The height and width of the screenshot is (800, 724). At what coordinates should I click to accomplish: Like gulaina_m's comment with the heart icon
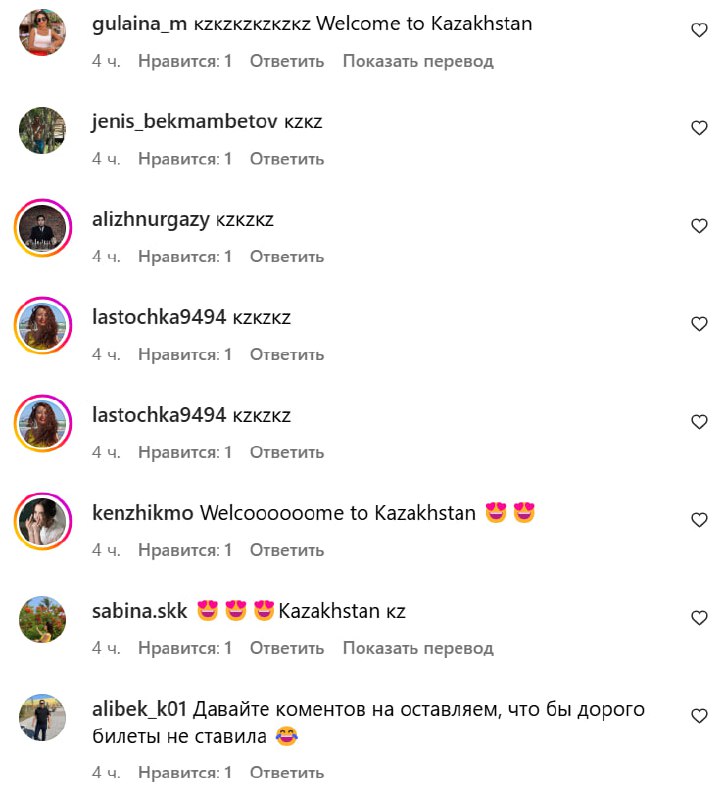tap(699, 30)
